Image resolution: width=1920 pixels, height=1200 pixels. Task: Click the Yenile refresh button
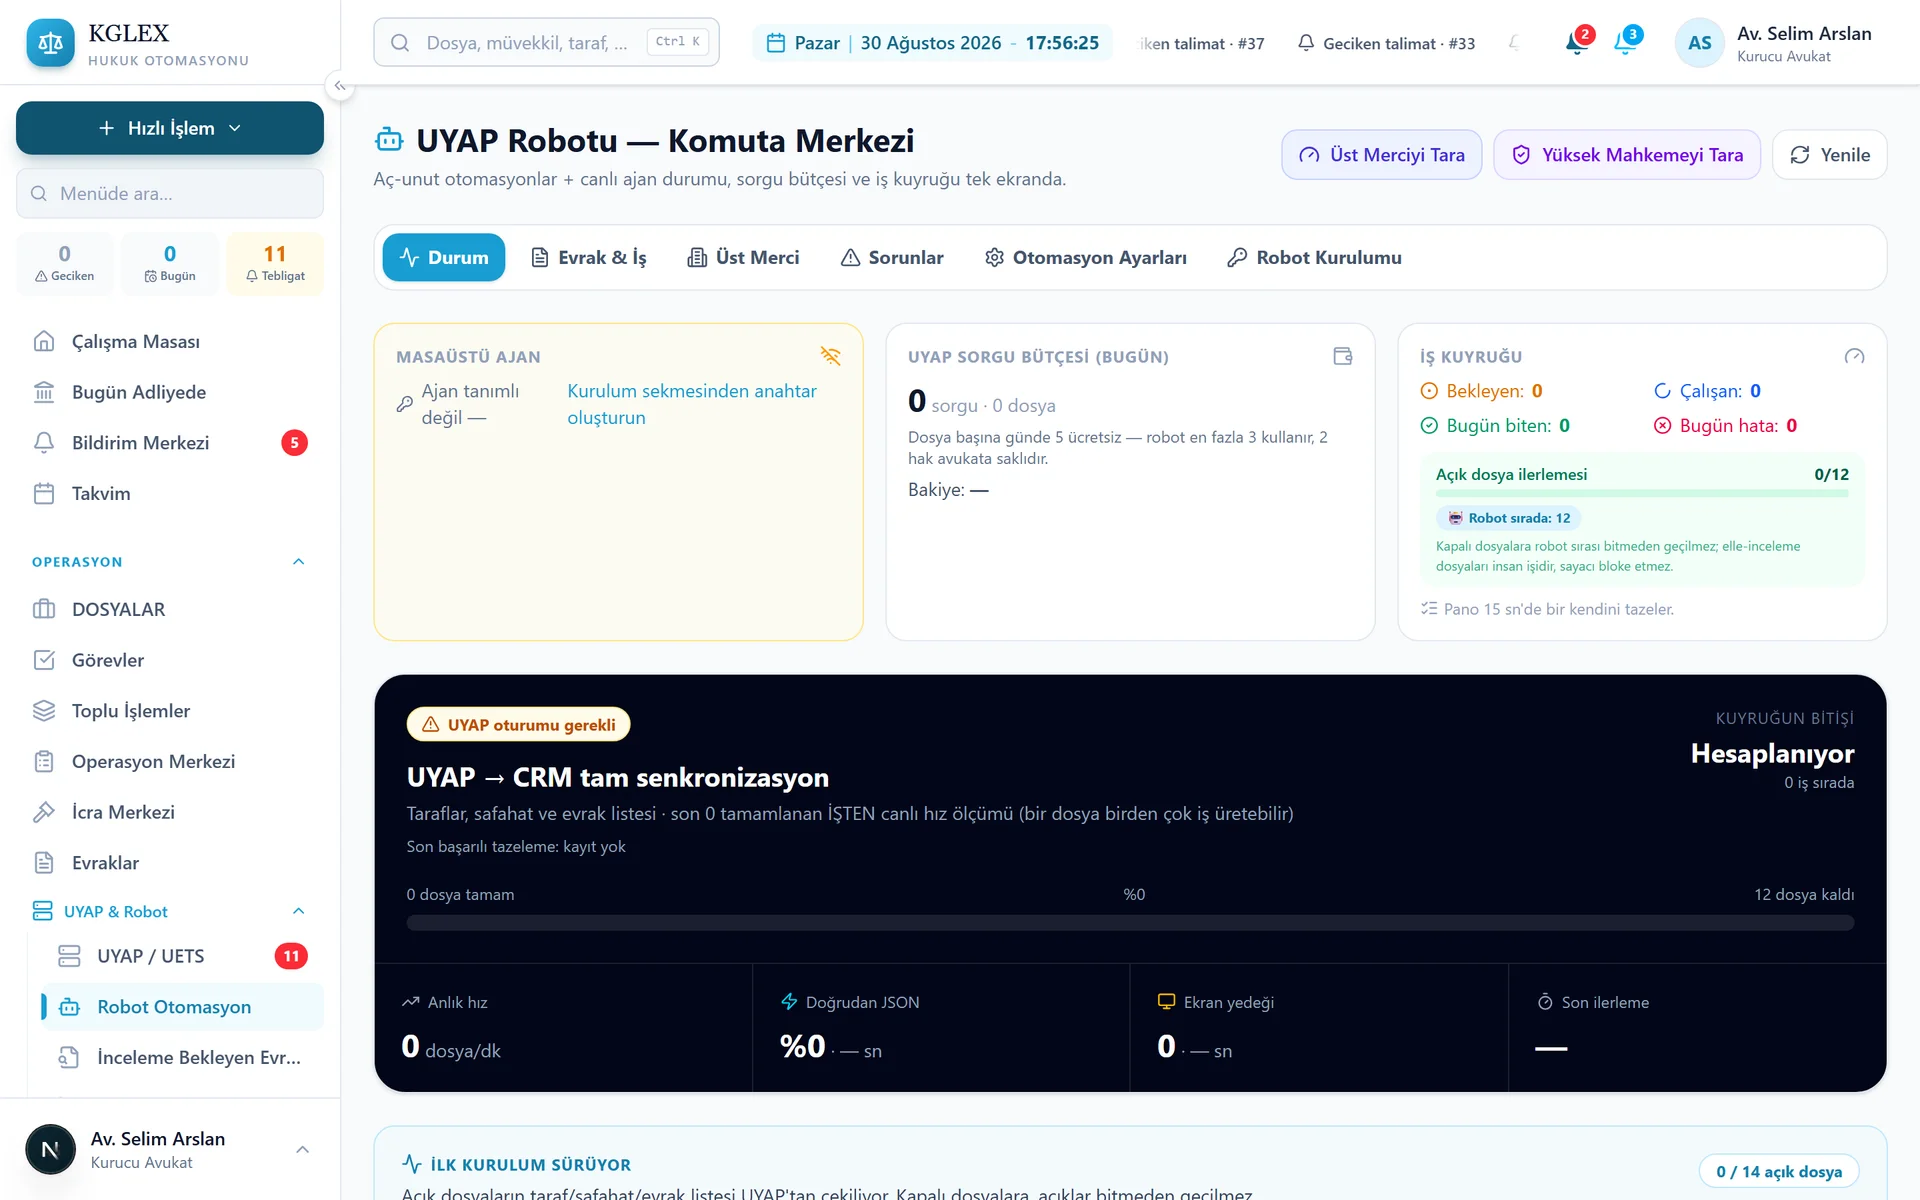1830,155
